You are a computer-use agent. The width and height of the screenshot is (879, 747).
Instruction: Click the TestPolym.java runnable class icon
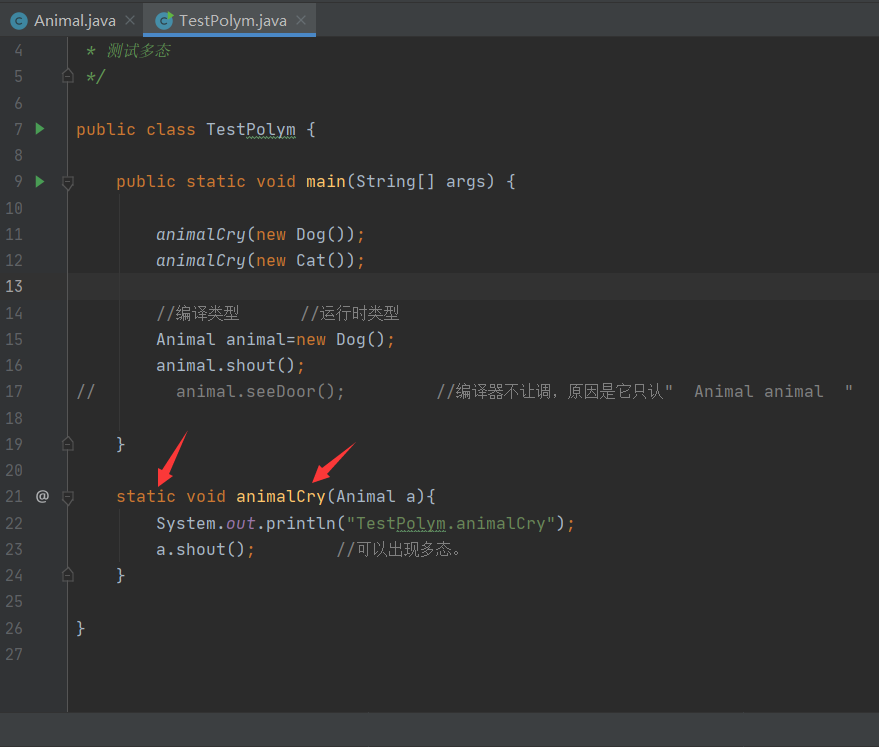[x=164, y=21]
